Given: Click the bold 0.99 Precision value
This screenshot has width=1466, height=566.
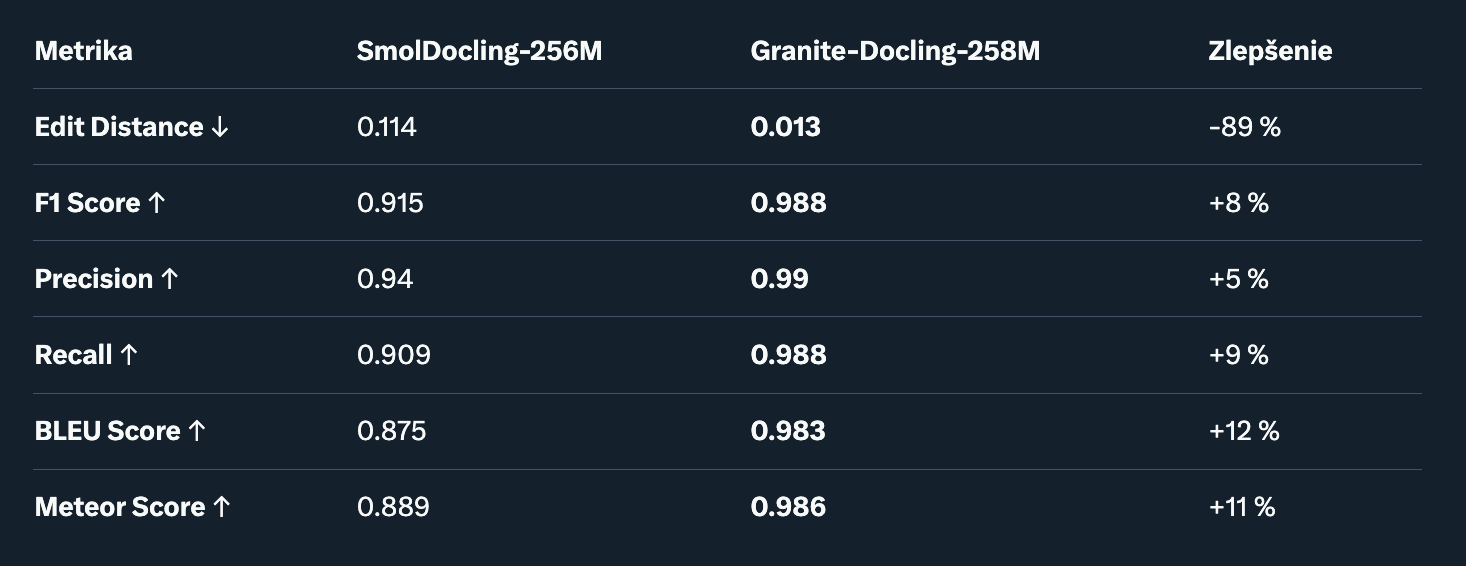Looking at the screenshot, I should click(x=779, y=279).
